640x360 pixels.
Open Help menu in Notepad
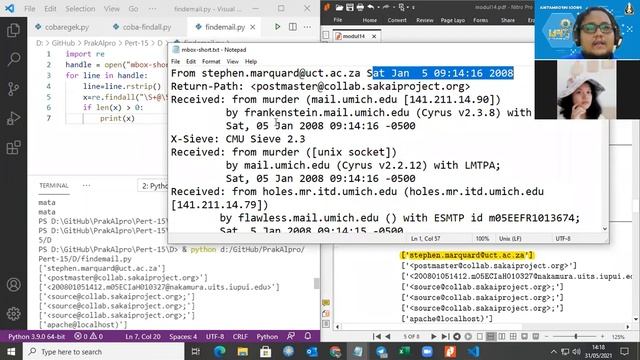coord(251,62)
